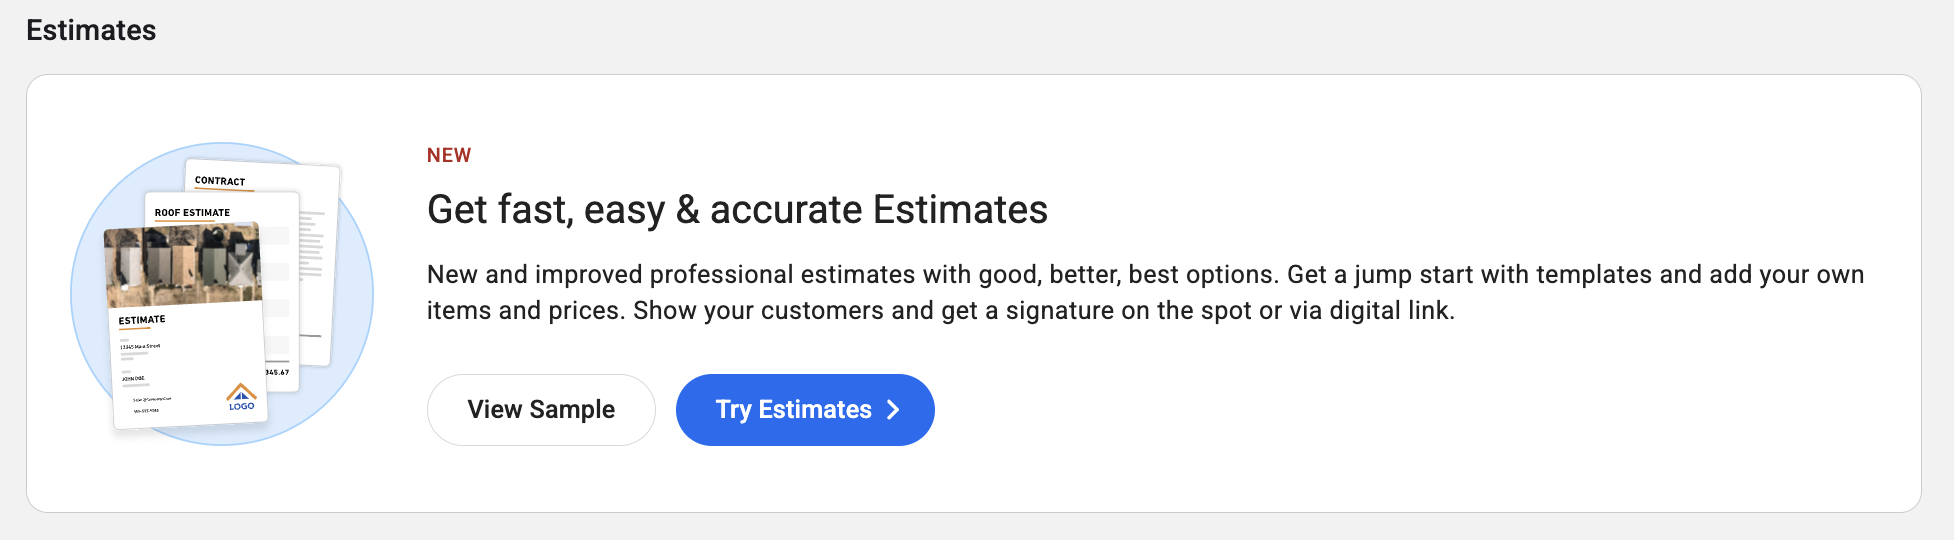Click the 345.67 total on roof estimate
Screen dimensions: 1954x540
(x=277, y=372)
